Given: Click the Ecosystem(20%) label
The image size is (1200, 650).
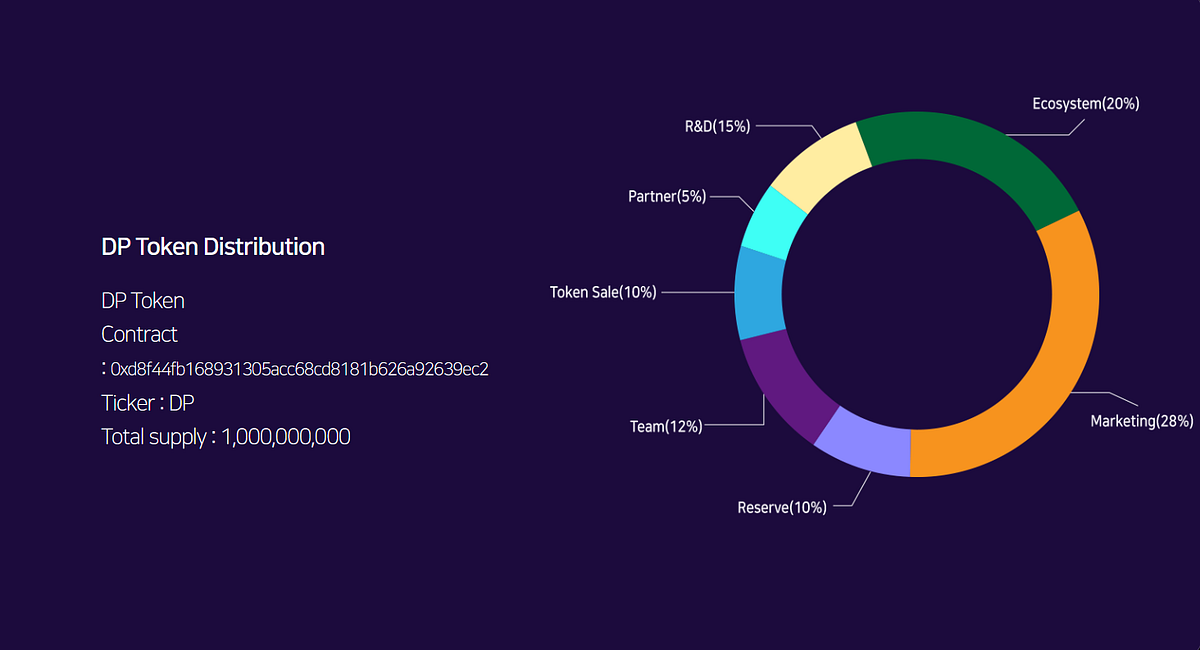Looking at the screenshot, I should (1085, 103).
